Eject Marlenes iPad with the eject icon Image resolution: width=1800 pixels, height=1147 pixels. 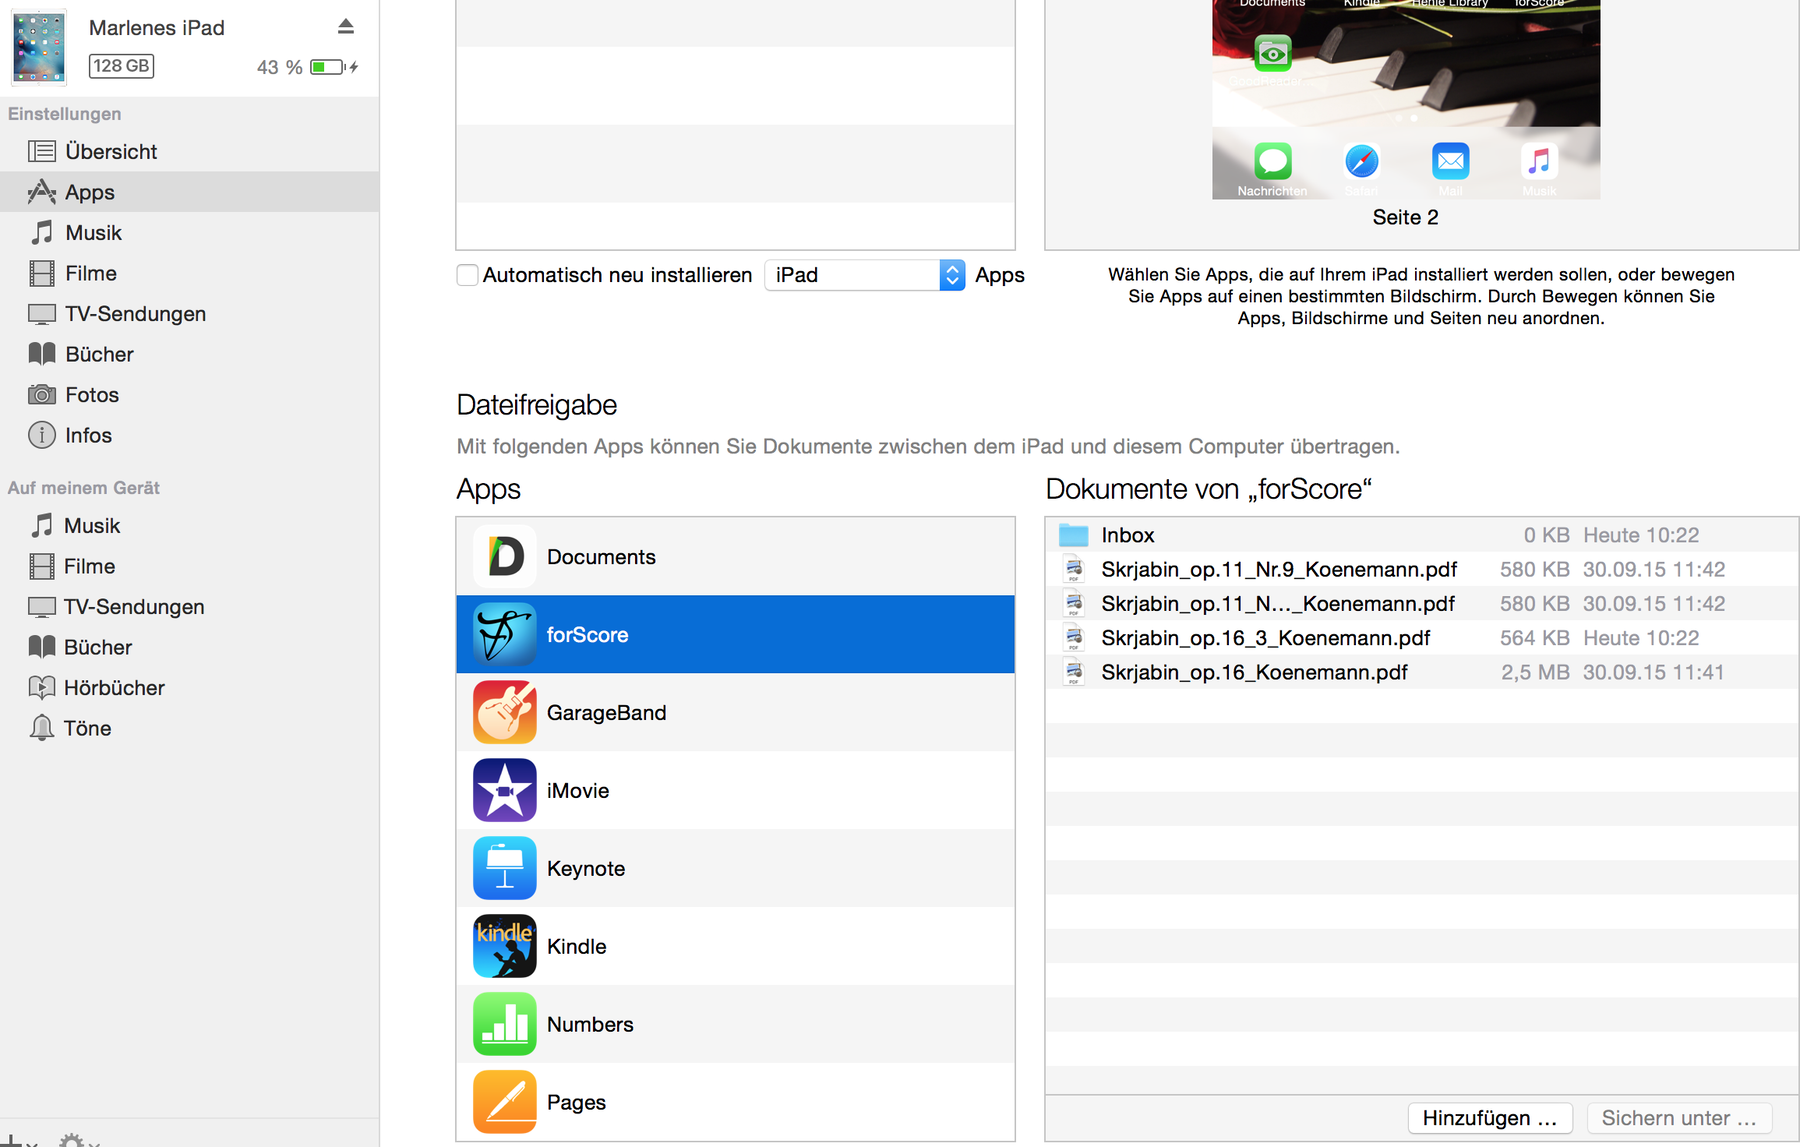tap(346, 27)
